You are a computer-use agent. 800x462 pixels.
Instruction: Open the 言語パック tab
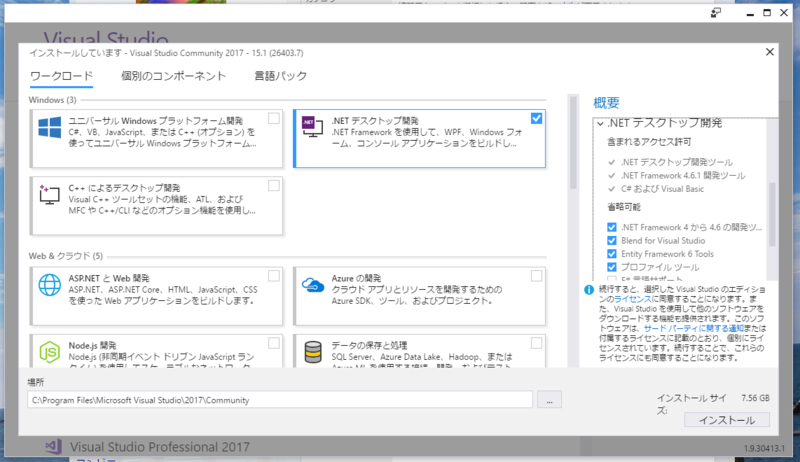click(x=281, y=76)
